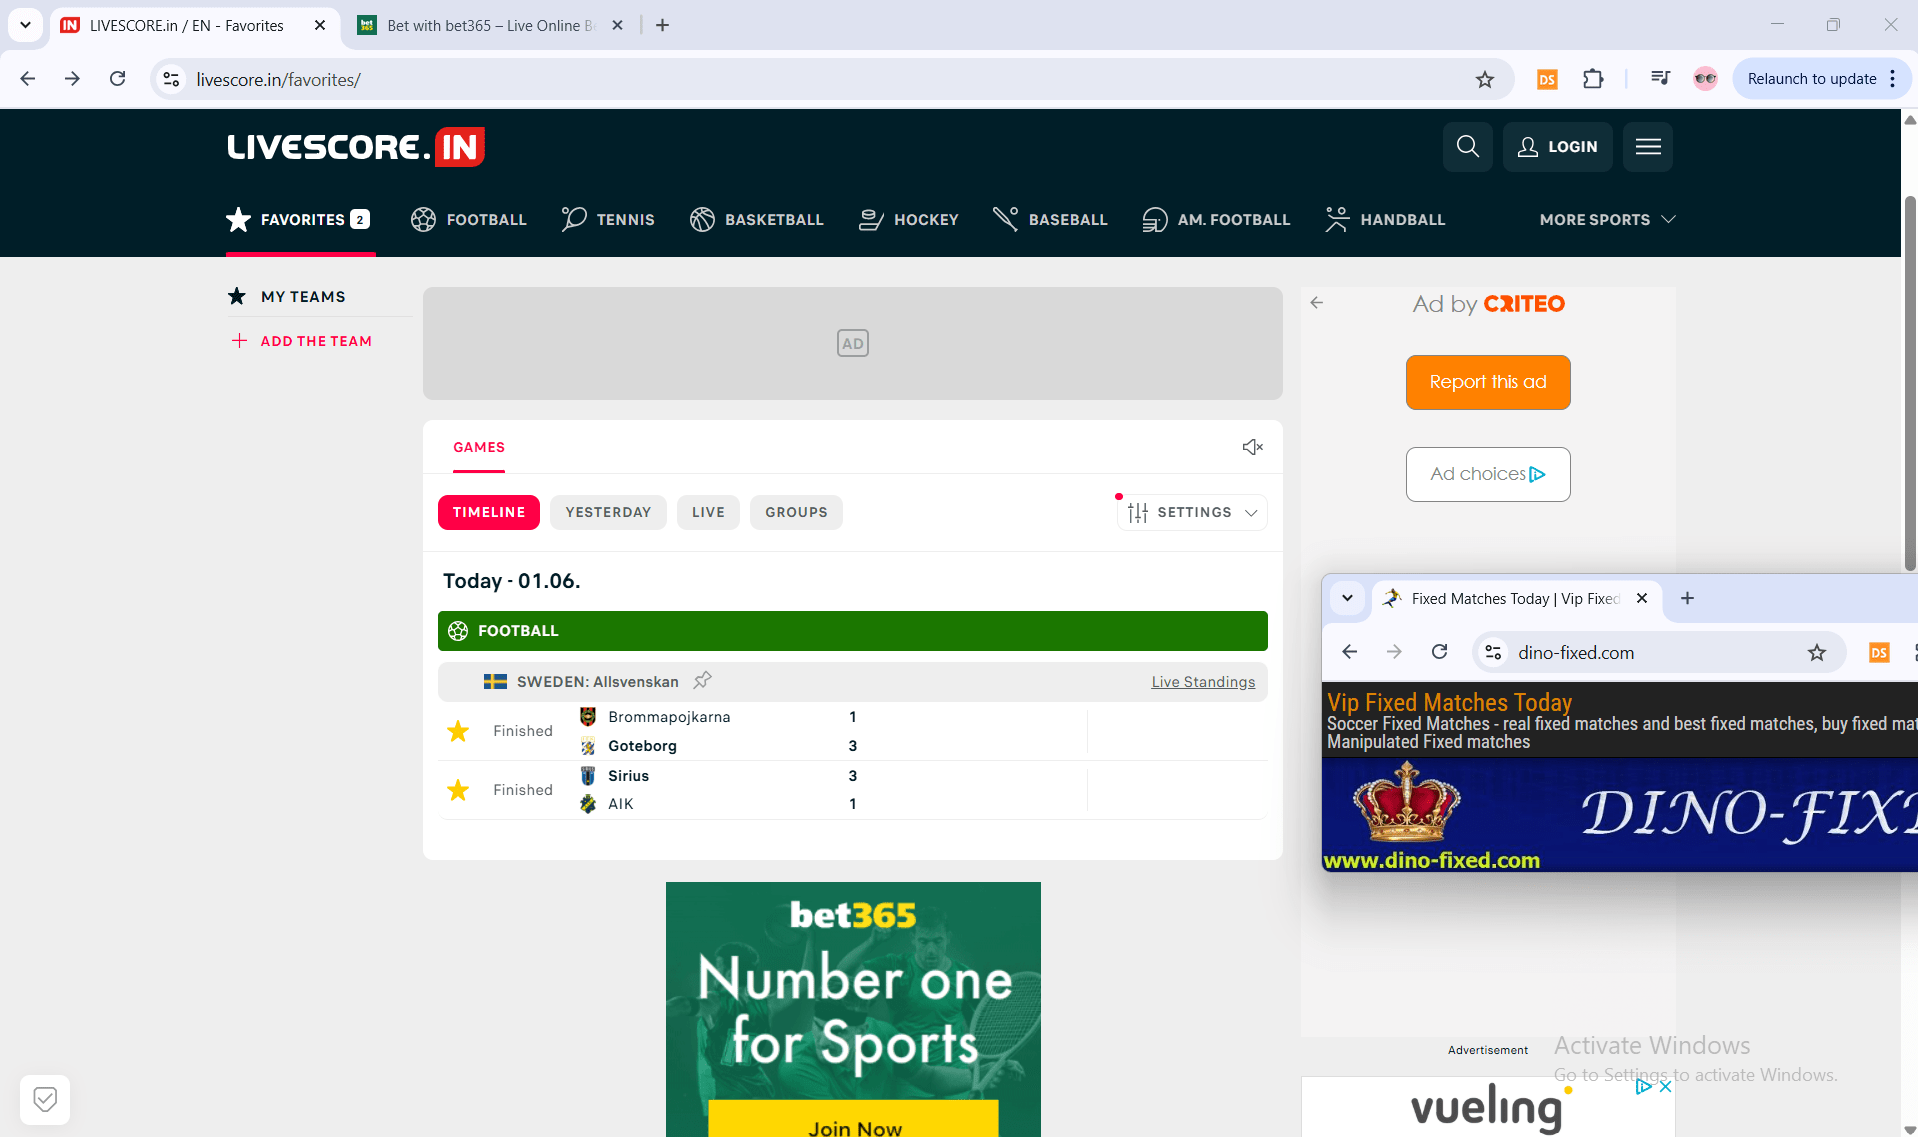
Task: Click the handball player icon
Action: pos(1337,219)
